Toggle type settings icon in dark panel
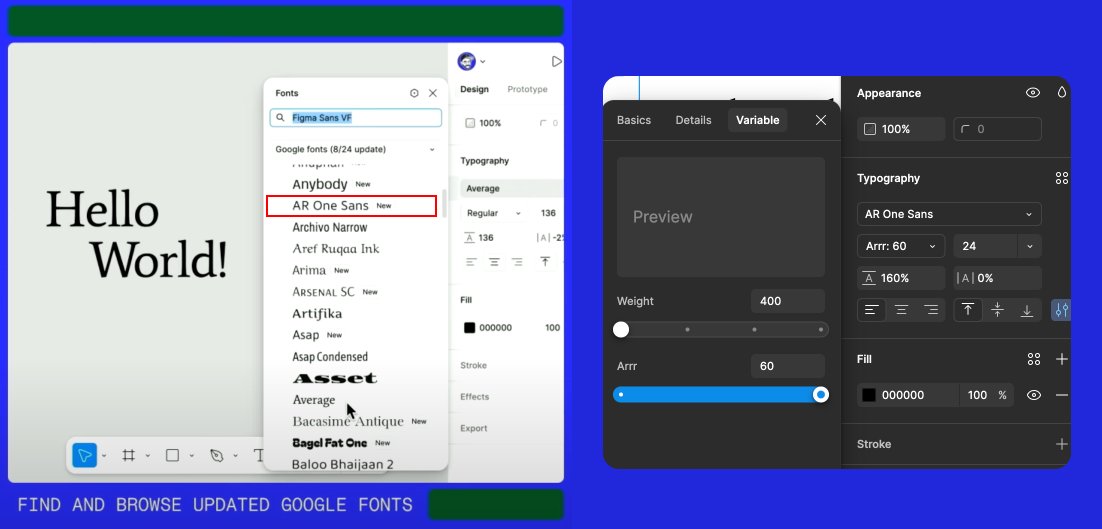The height and width of the screenshot is (529, 1102). click(x=1061, y=310)
